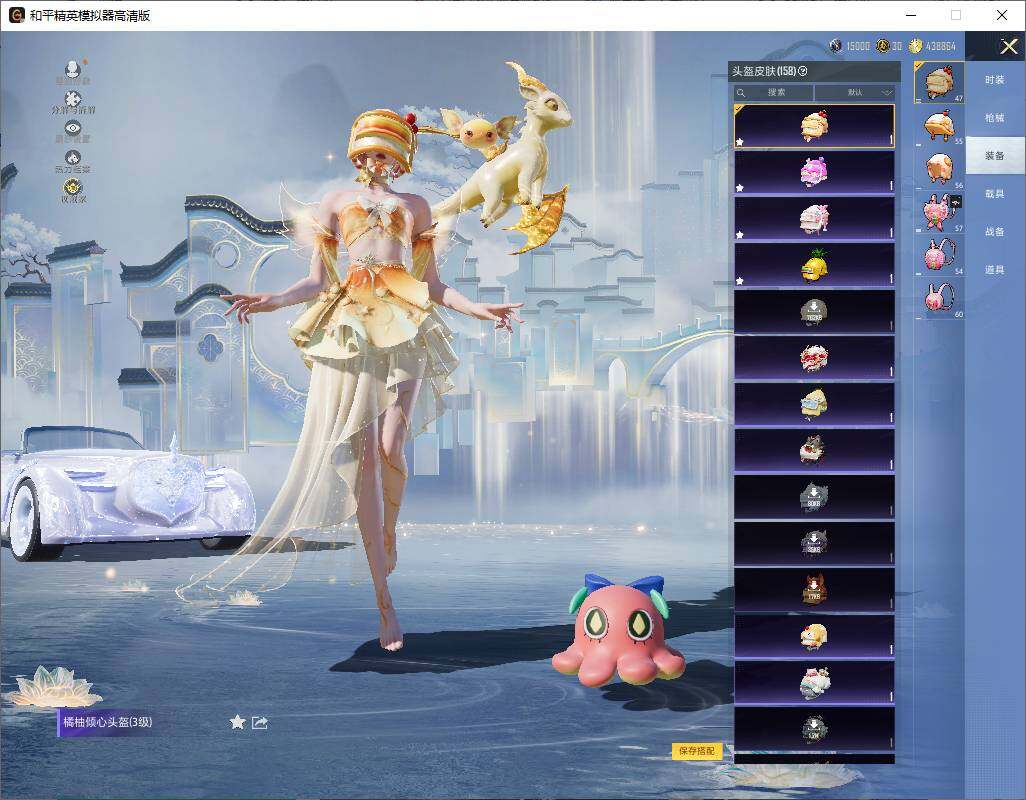The width and height of the screenshot is (1026, 800).
Task: Click the share arrow icon beside helmet name
Action: [260, 722]
